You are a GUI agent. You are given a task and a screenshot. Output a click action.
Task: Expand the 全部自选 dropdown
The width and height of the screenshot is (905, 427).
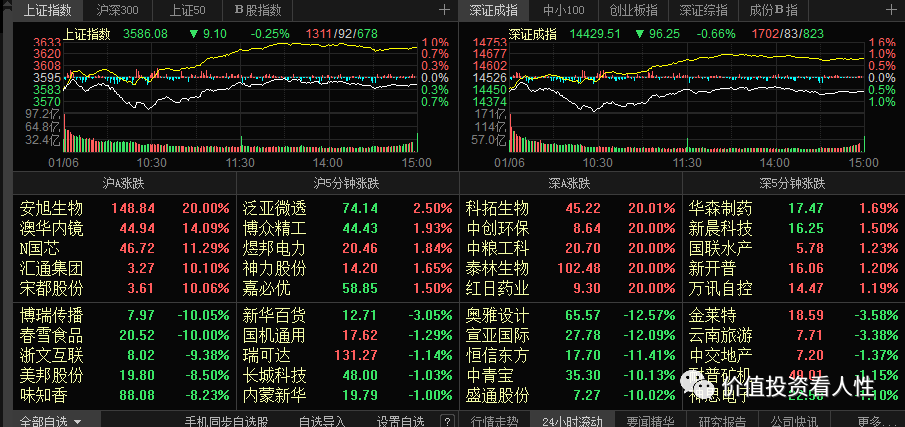tap(50, 421)
